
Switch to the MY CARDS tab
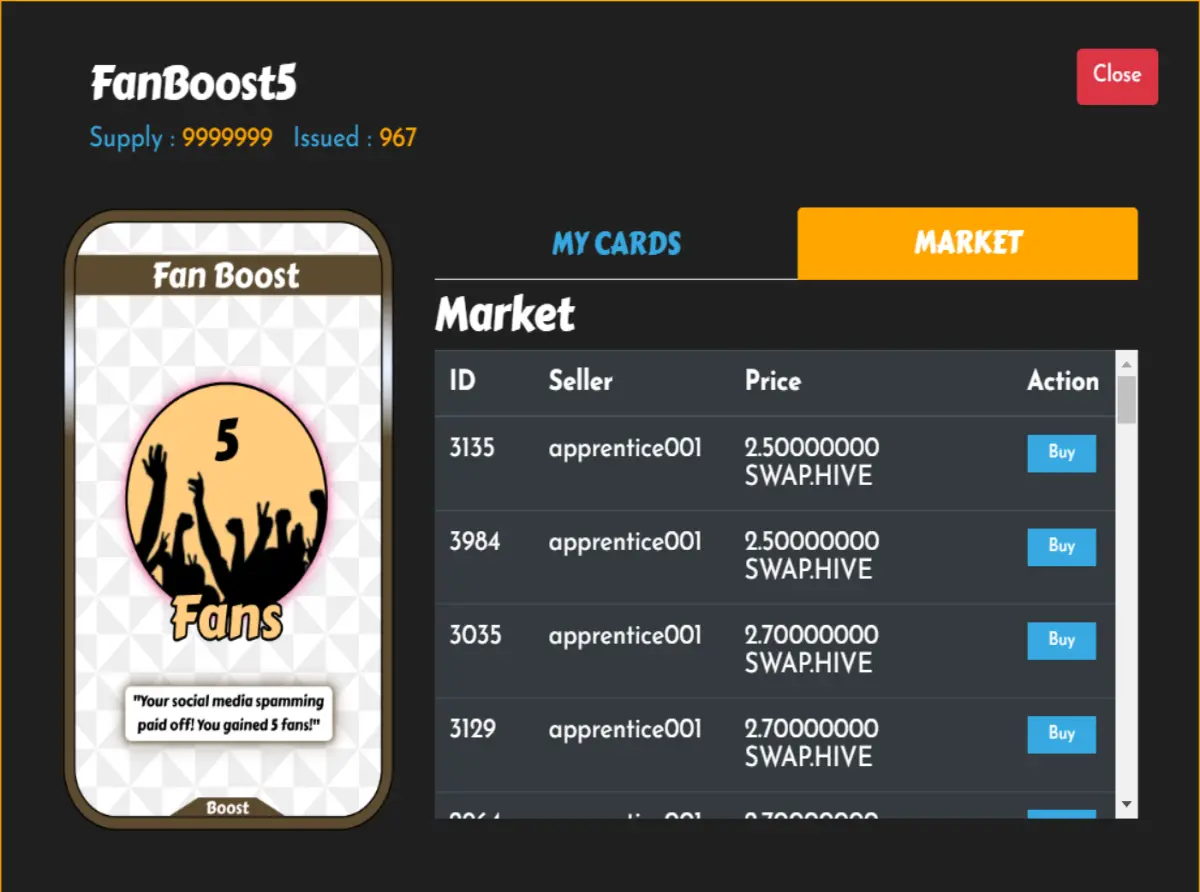click(x=616, y=243)
